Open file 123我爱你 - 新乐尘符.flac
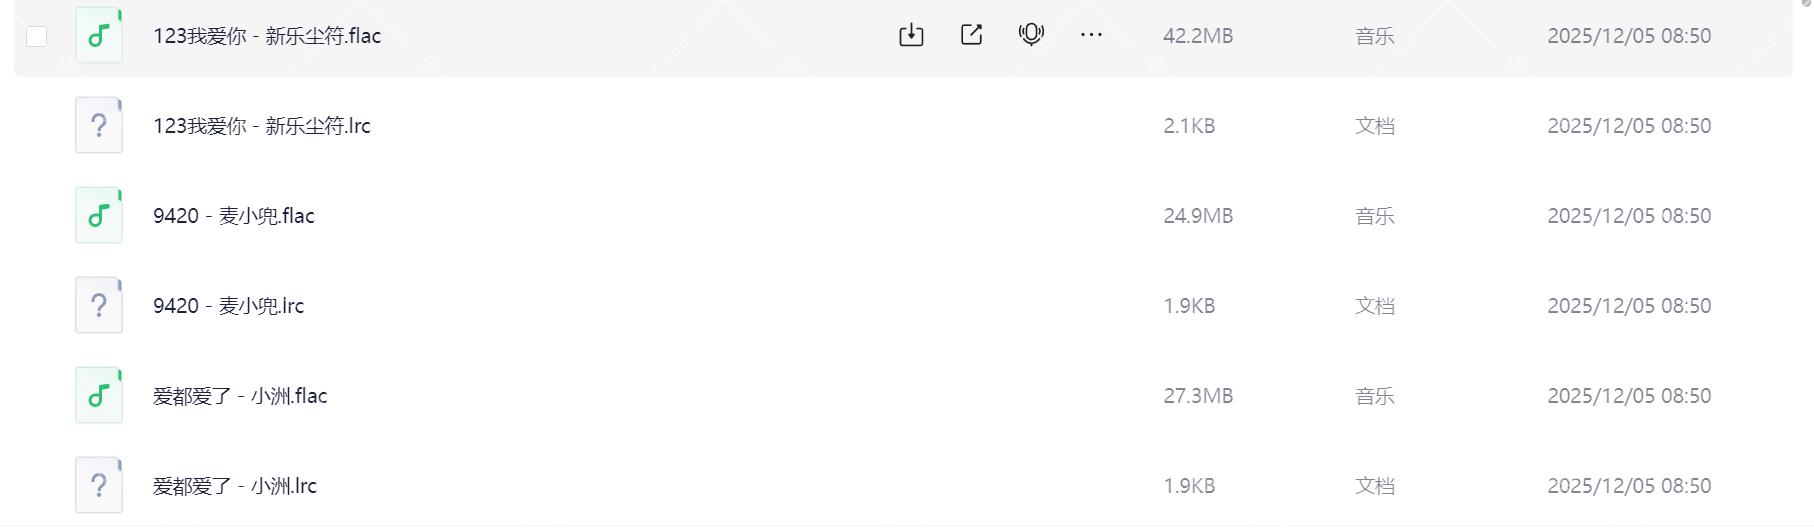The image size is (1814, 530). (x=267, y=36)
